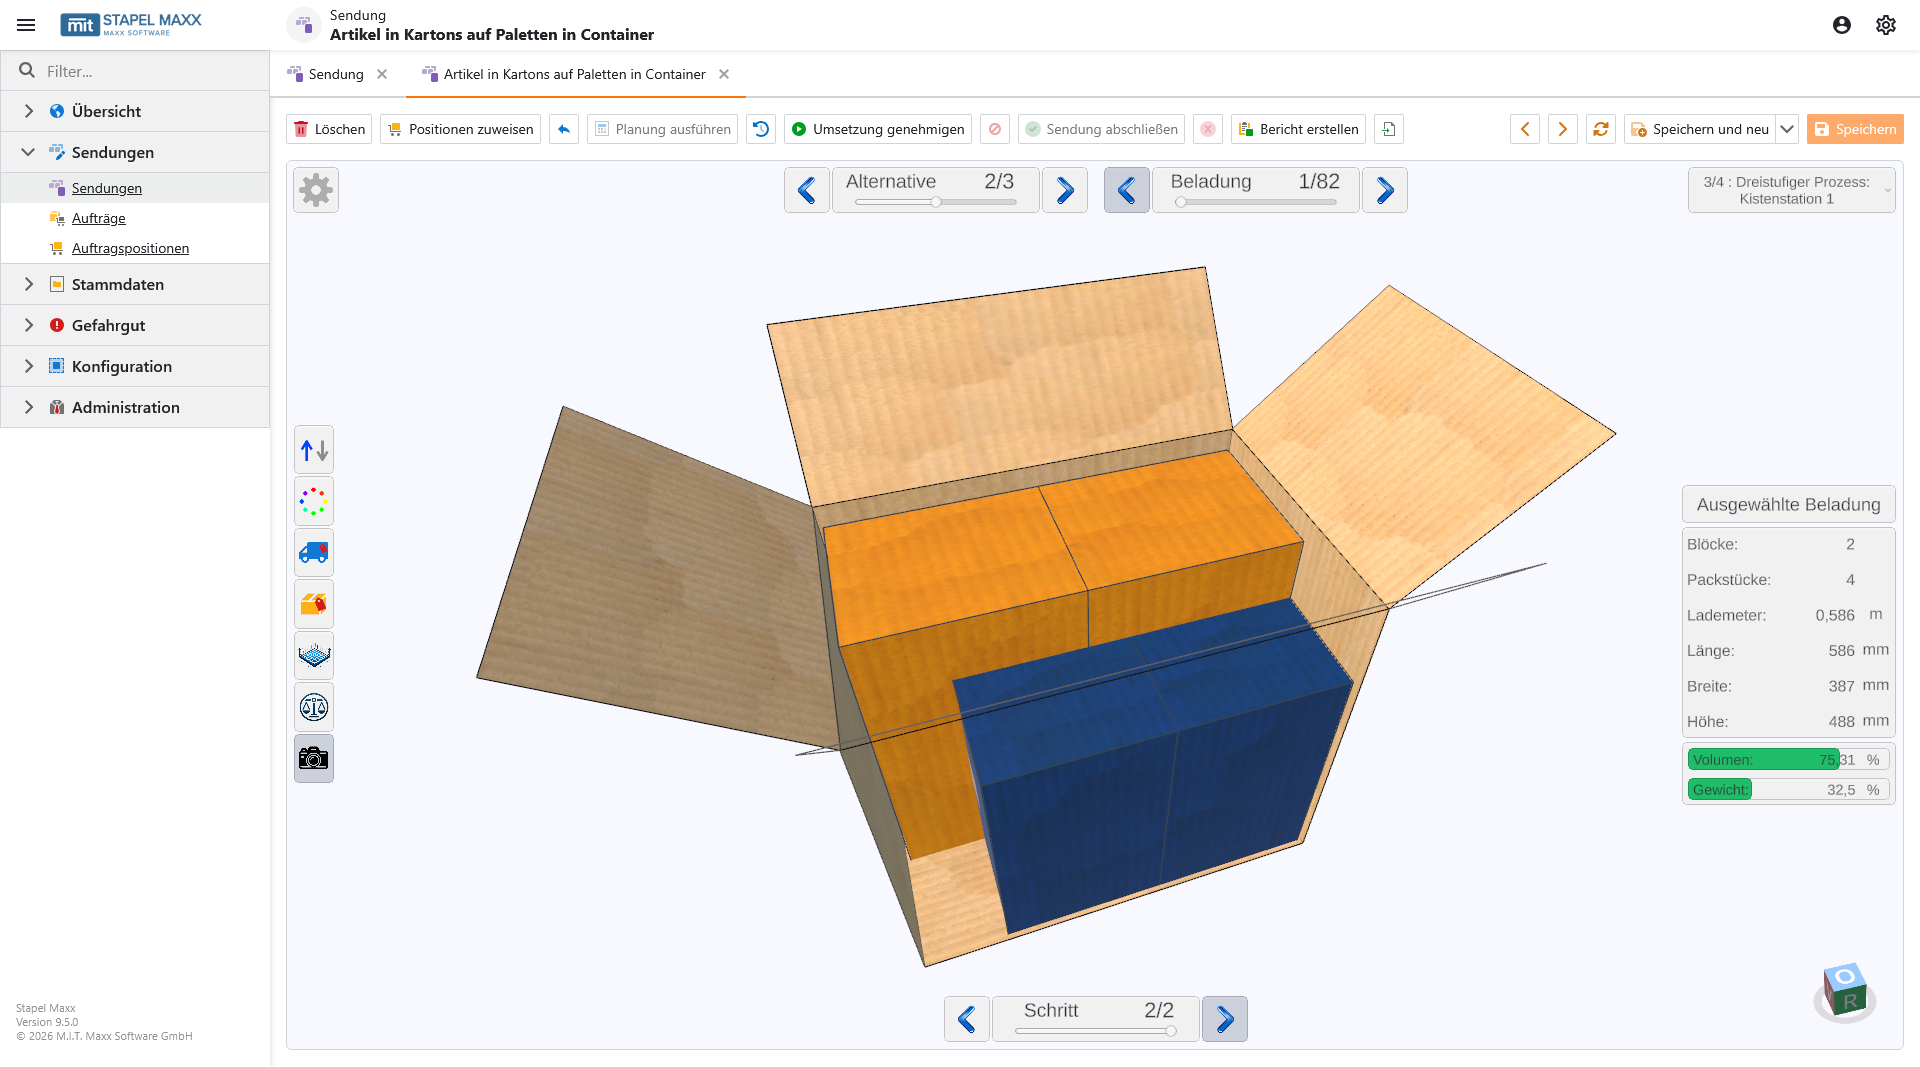Open the hamburger navigation menu
Viewport: 1920px width, 1067px height.
(26, 25)
